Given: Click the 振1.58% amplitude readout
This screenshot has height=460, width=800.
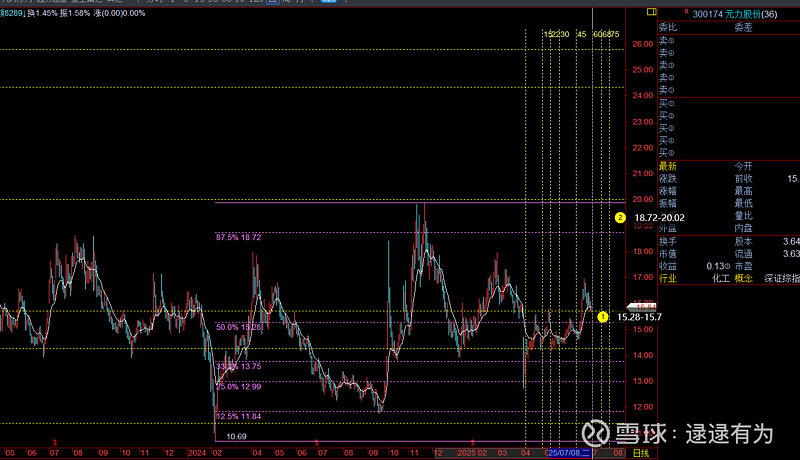Looking at the screenshot, I should [x=75, y=13].
